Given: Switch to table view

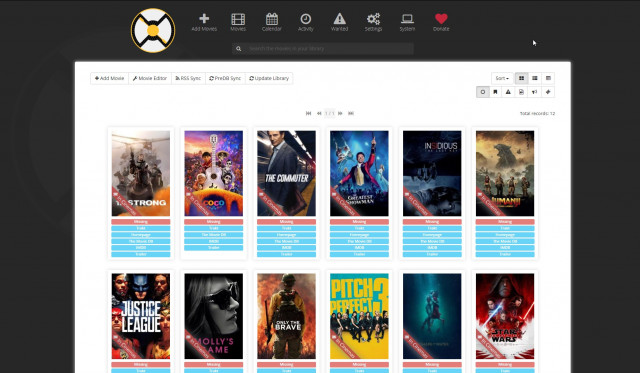Looking at the screenshot, I should pyautogui.click(x=548, y=78).
